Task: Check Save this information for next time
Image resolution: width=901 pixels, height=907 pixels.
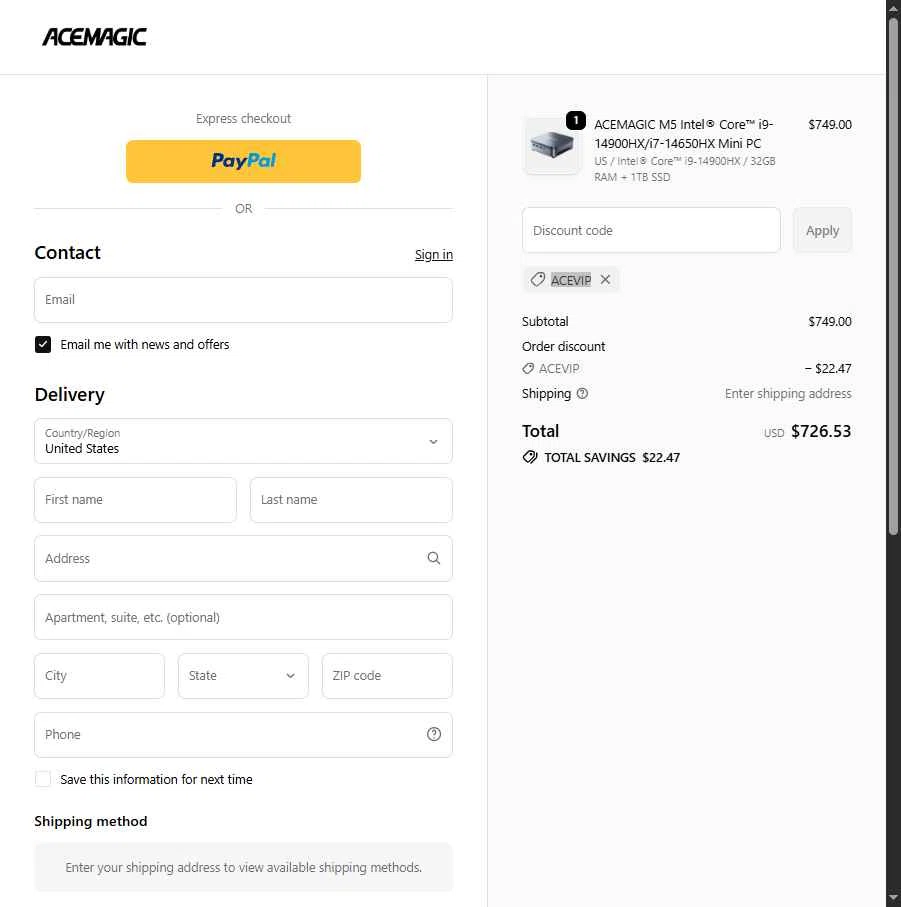Action: point(43,779)
